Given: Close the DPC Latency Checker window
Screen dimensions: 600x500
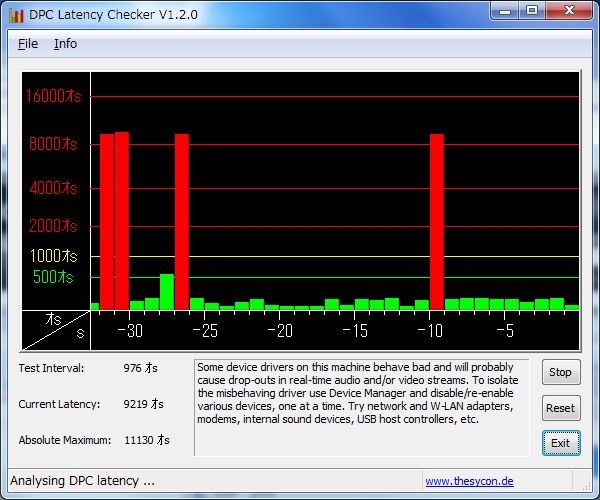Looking at the screenshot, I should point(569,11).
